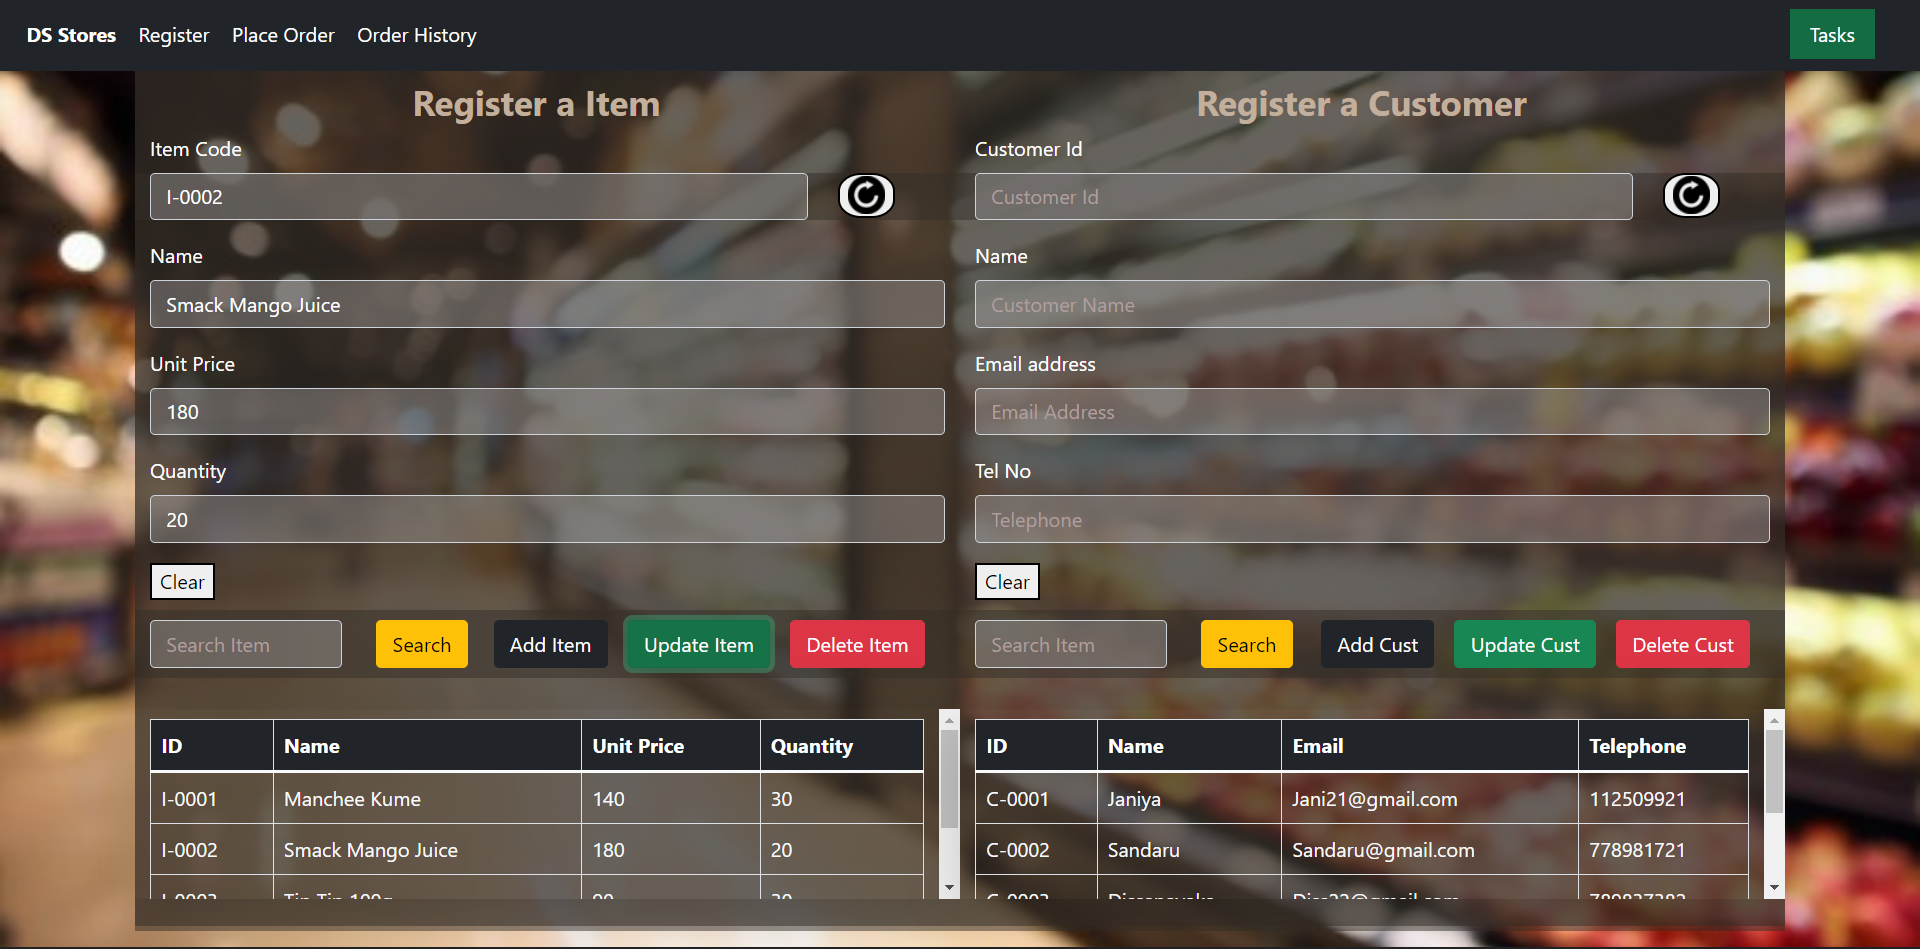1920x949 pixels.
Task: Click the item search text box
Action: pos(246,644)
